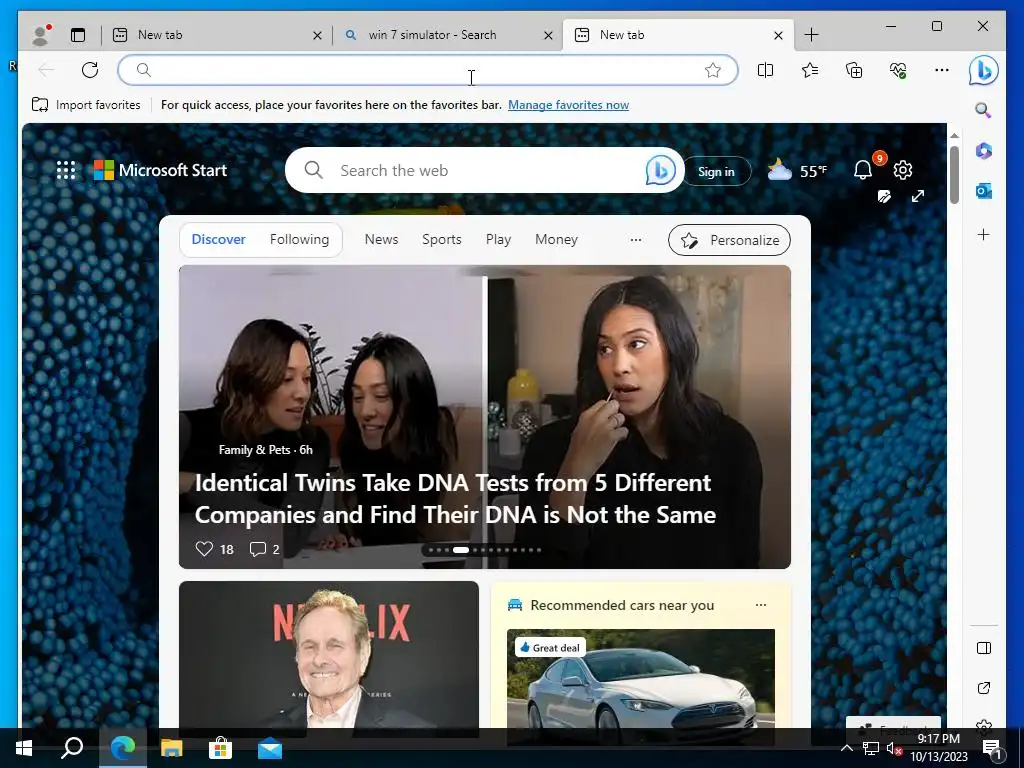Open page settings gear icon
This screenshot has height=768, width=1024.
point(903,170)
